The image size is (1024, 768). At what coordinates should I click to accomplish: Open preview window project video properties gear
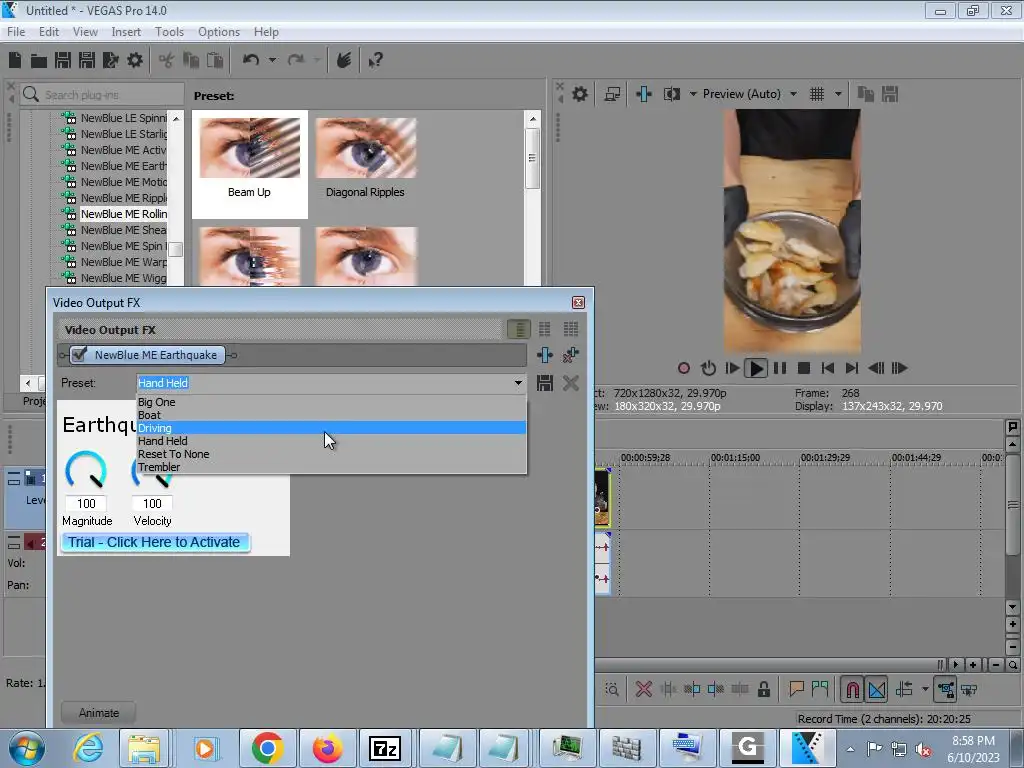[x=580, y=94]
